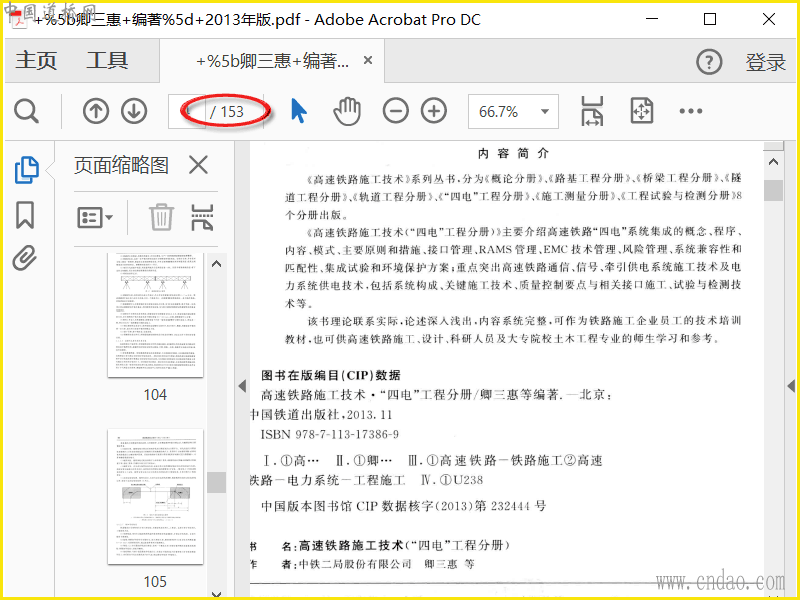Click the document vertical scrollbar thumb

coord(773,190)
